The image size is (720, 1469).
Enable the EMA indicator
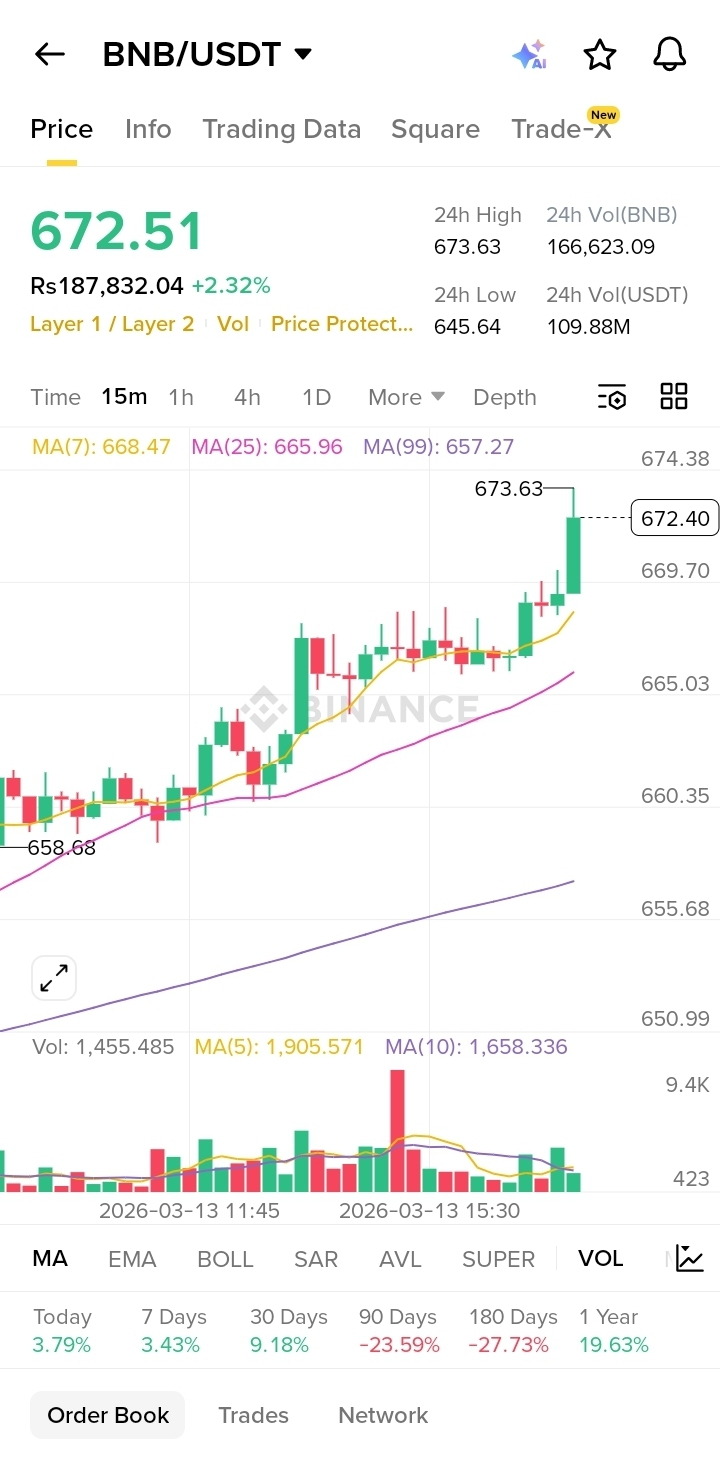[x=132, y=1259]
